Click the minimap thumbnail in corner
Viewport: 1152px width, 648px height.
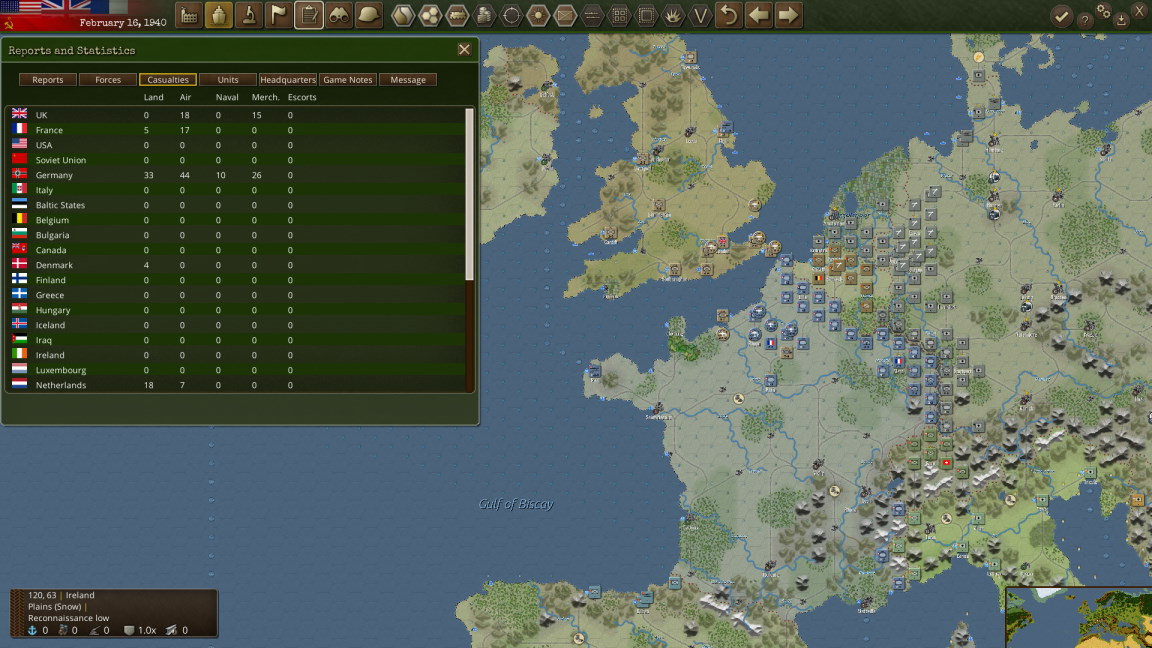pos(1079,617)
